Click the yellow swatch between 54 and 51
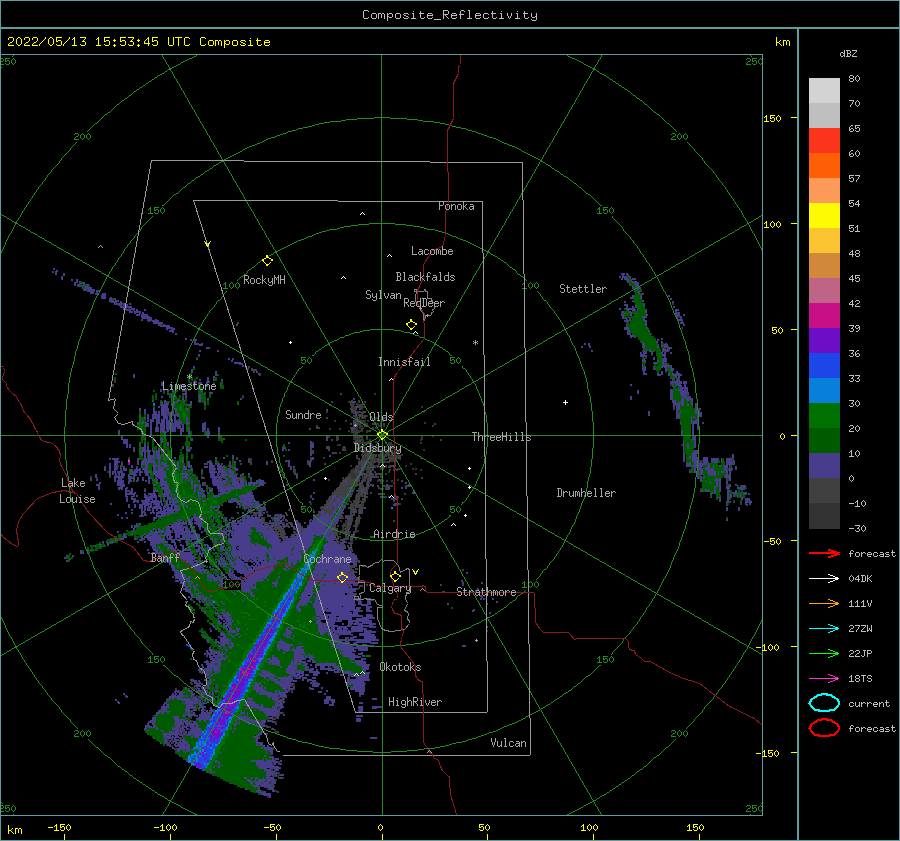Screen dimensions: 900x841 (824, 216)
